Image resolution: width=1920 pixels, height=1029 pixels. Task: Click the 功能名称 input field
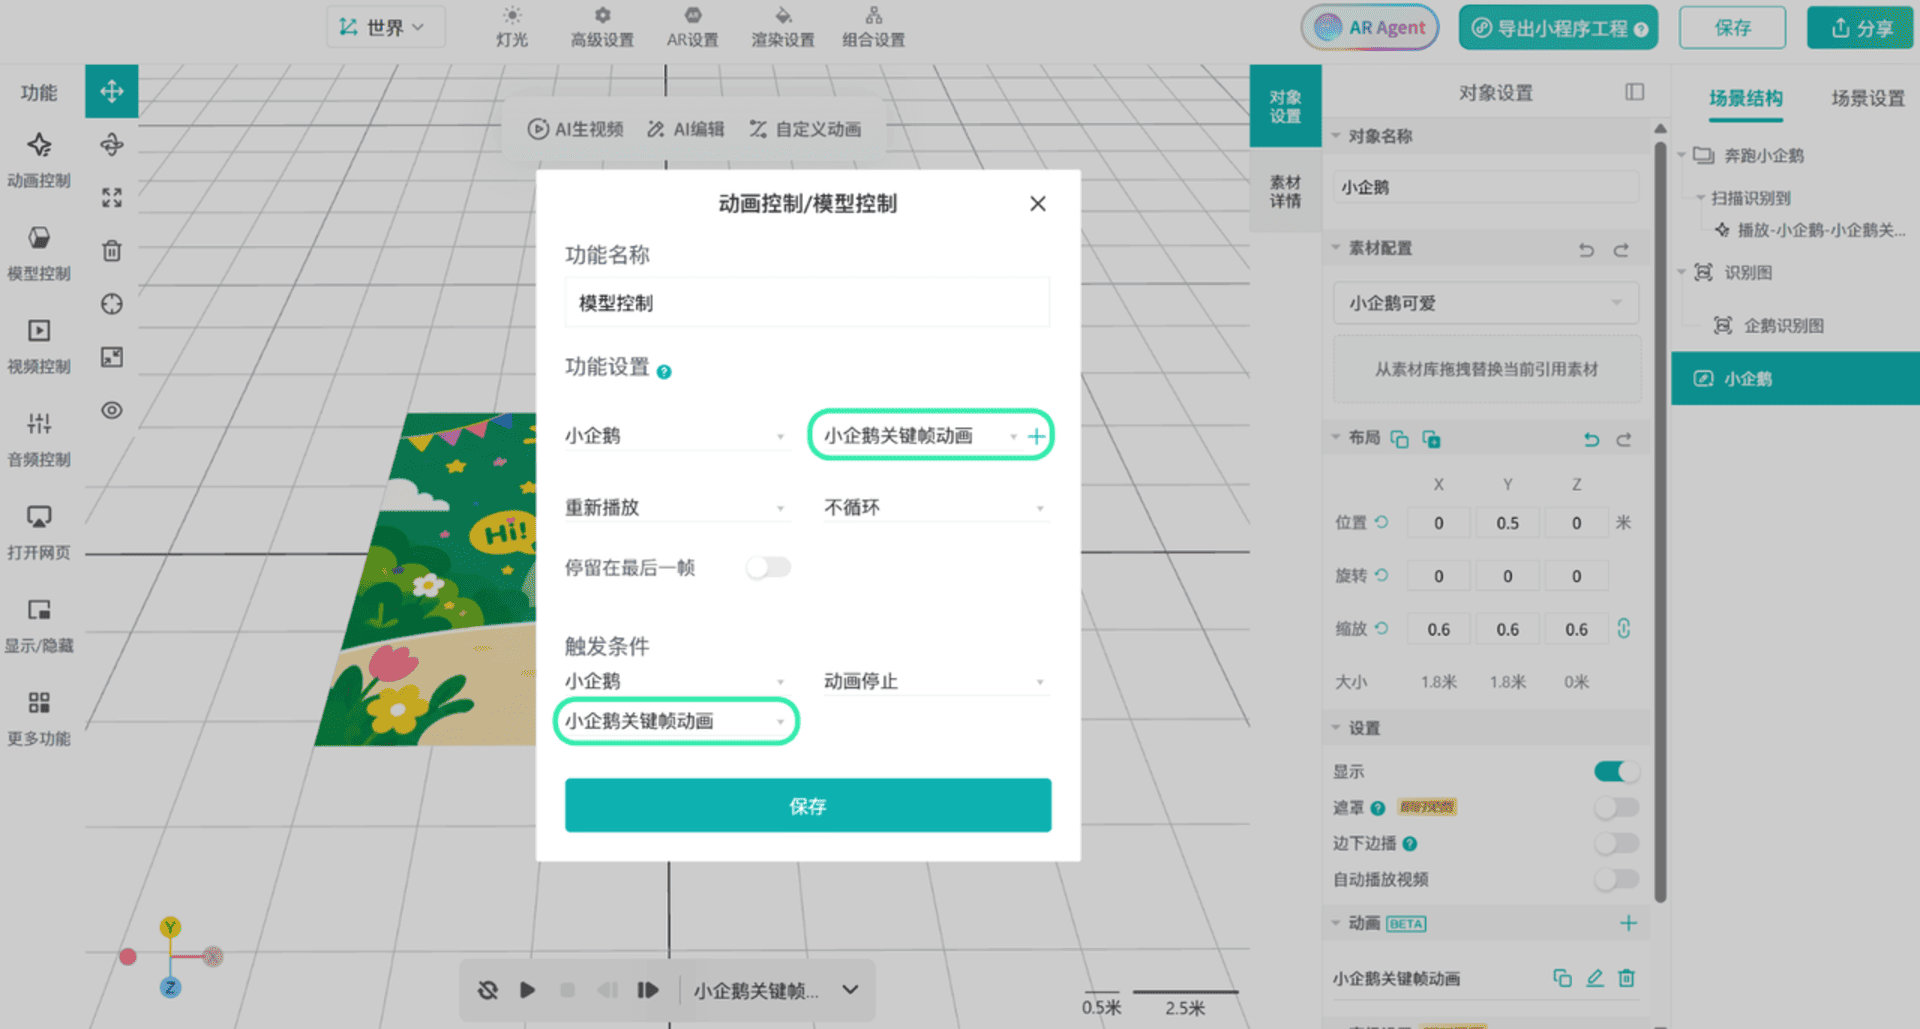click(807, 303)
